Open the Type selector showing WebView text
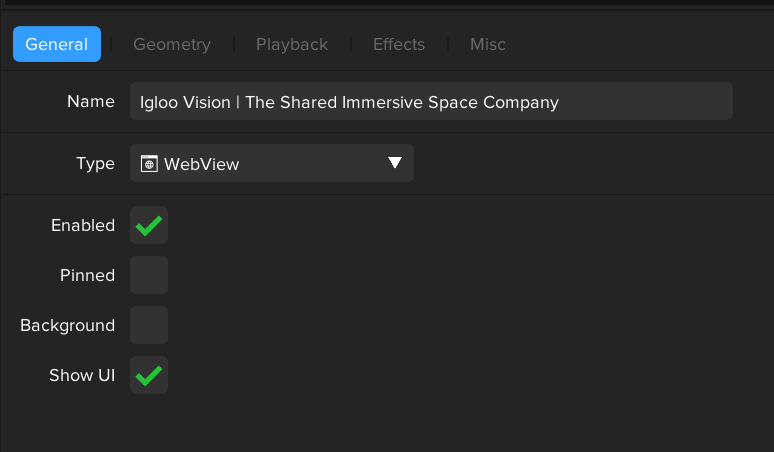This screenshot has width=774, height=452. click(270, 164)
